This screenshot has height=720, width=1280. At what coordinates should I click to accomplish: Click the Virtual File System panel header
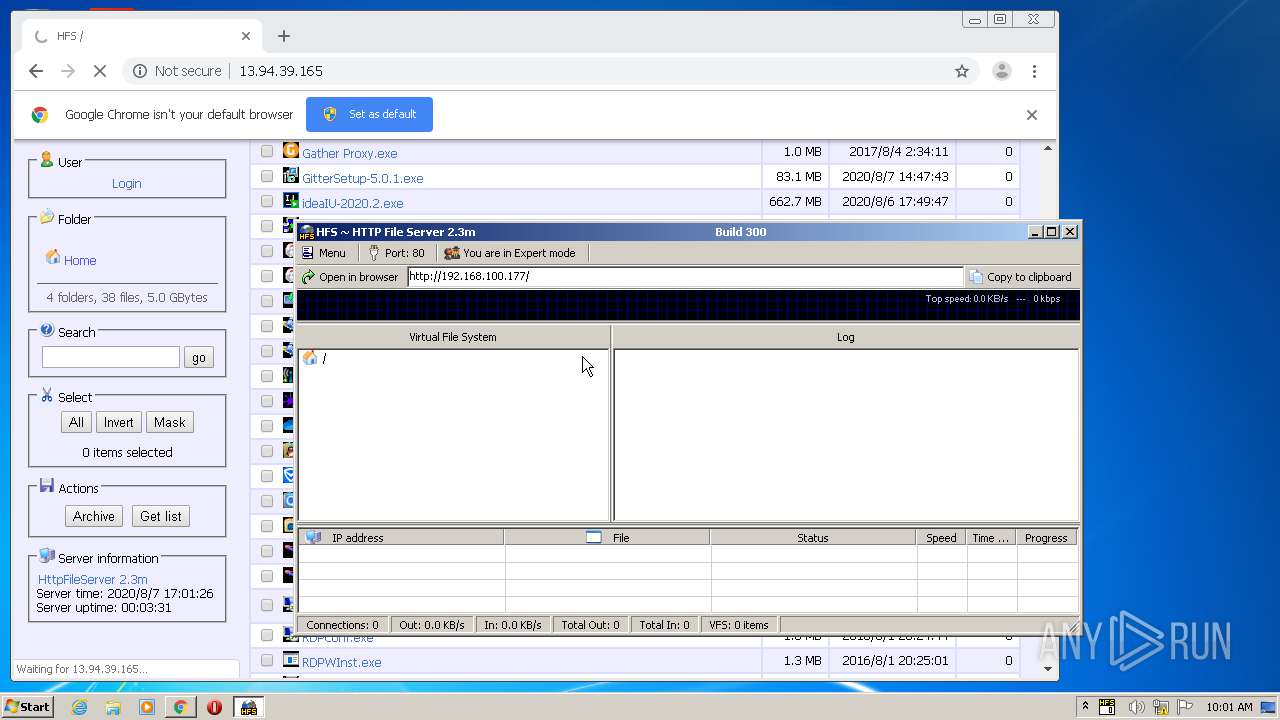453,337
